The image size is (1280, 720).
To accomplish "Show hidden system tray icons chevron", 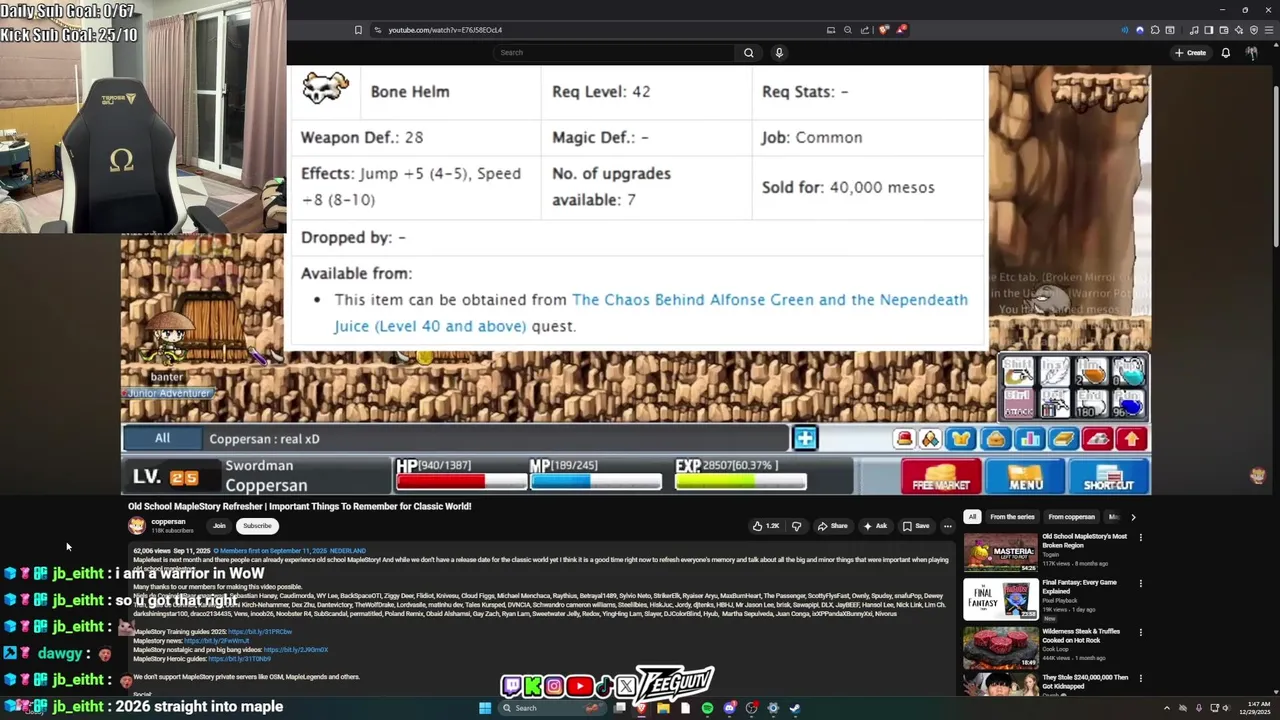I will pyautogui.click(x=1166, y=708).
